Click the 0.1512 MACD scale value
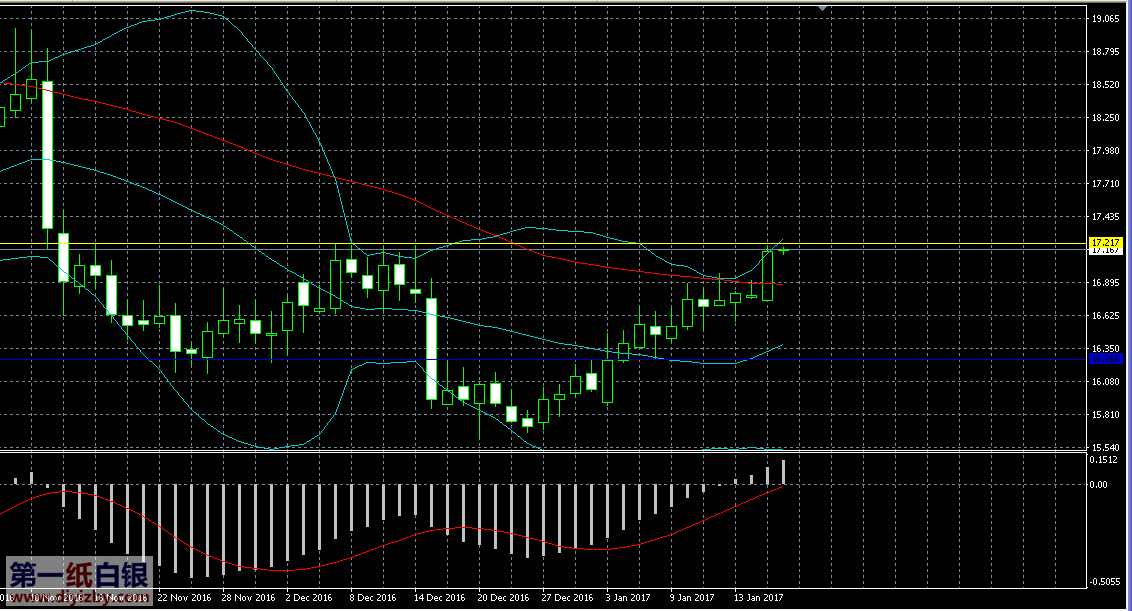 [1105, 460]
